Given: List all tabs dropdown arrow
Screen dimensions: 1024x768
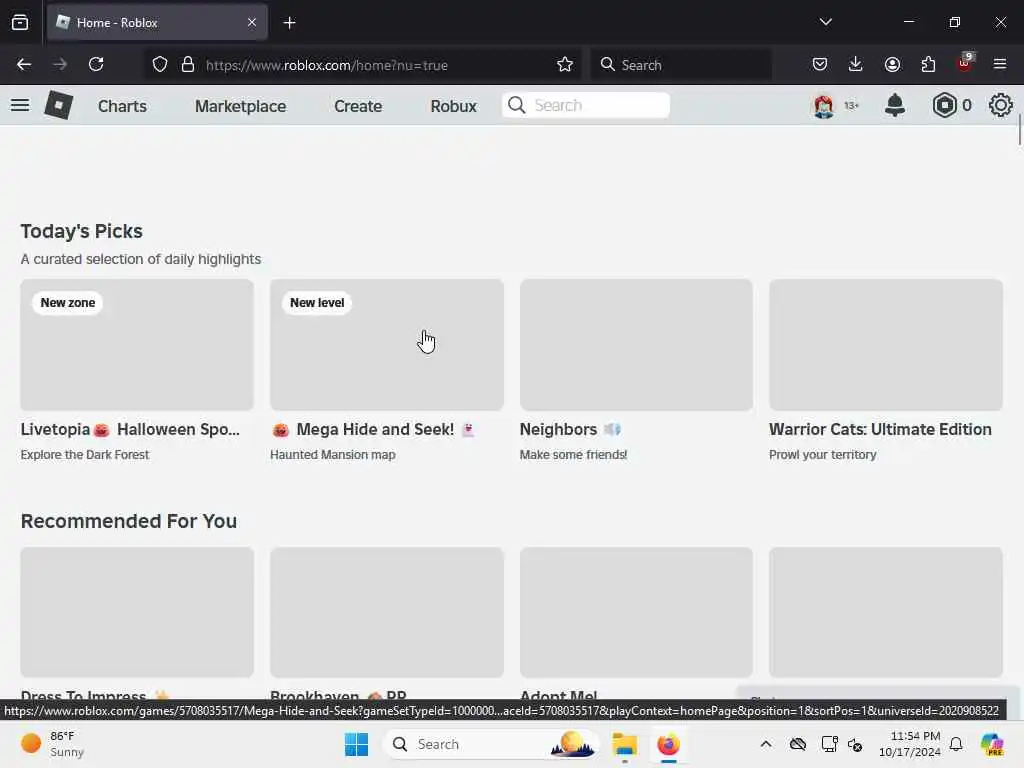Looking at the screenshot, I should (x=825, y=22).
